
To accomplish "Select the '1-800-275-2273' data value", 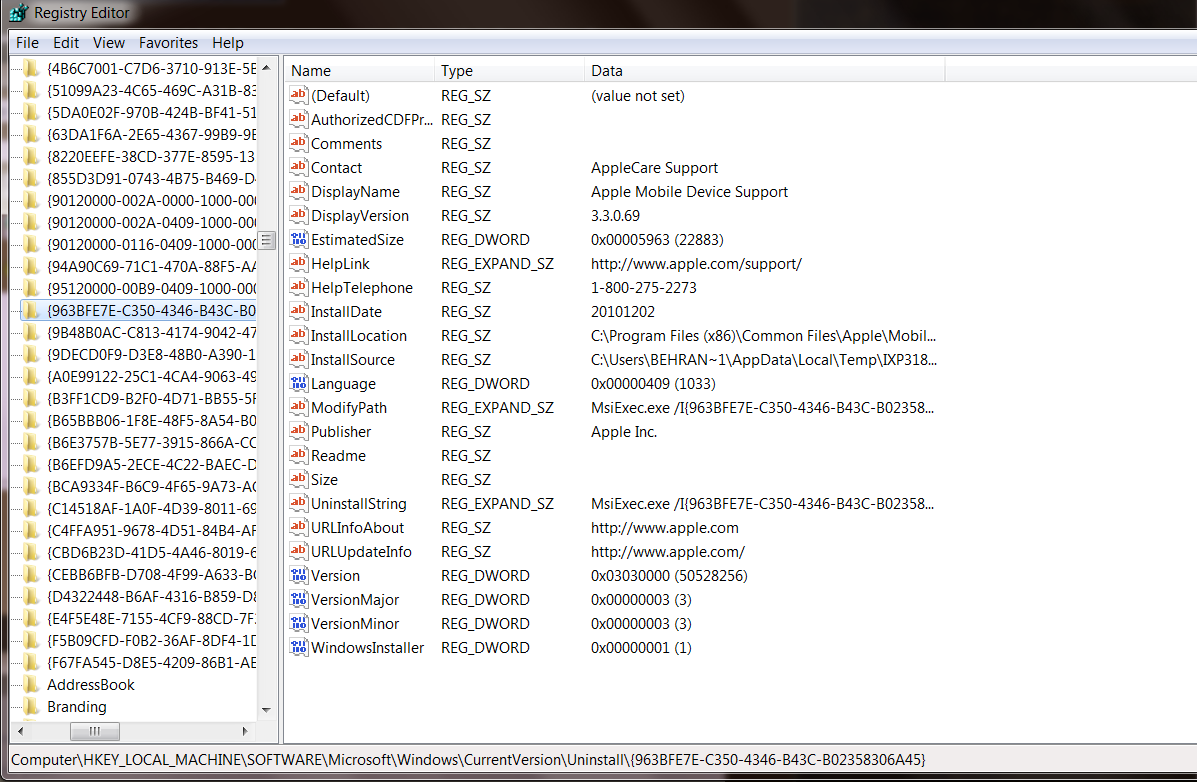I will pyautogui.click(x=644, y=287).
